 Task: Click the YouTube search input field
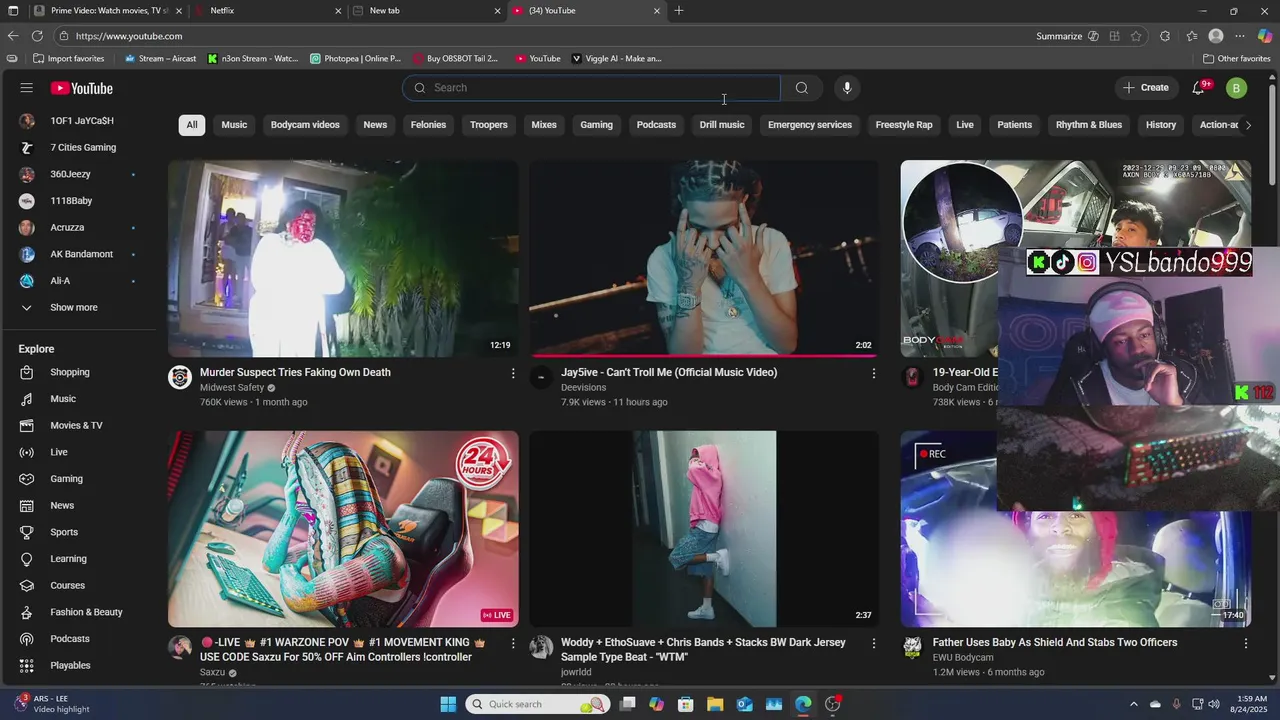(x=591, y=88)
